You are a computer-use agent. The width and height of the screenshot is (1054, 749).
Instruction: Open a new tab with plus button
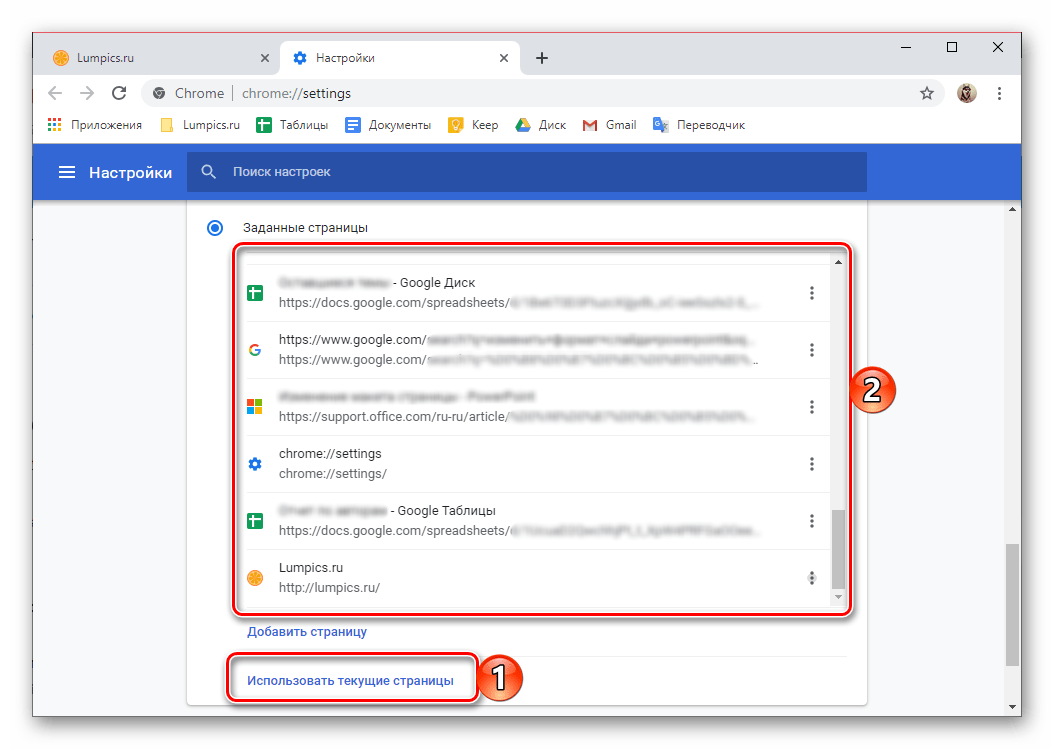pos(542,58)
